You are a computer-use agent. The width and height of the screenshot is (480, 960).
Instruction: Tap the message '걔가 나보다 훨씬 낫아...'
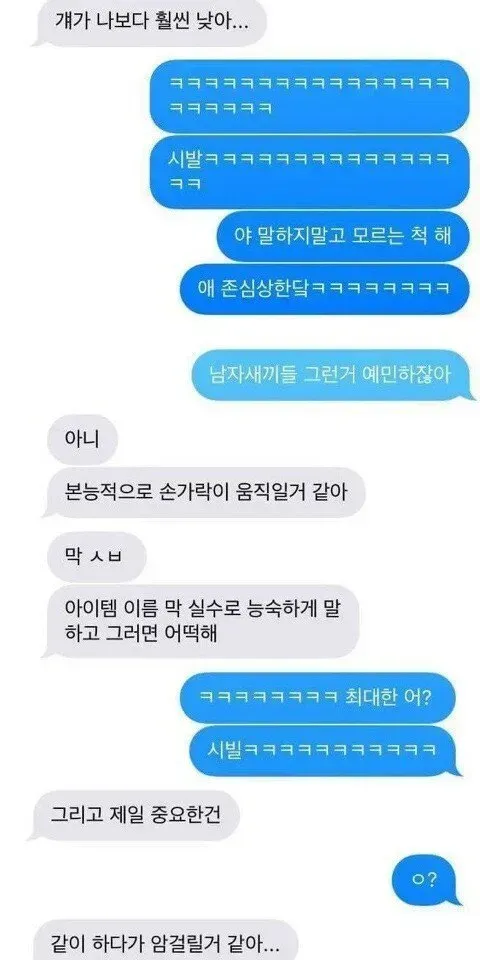[151, 23]
